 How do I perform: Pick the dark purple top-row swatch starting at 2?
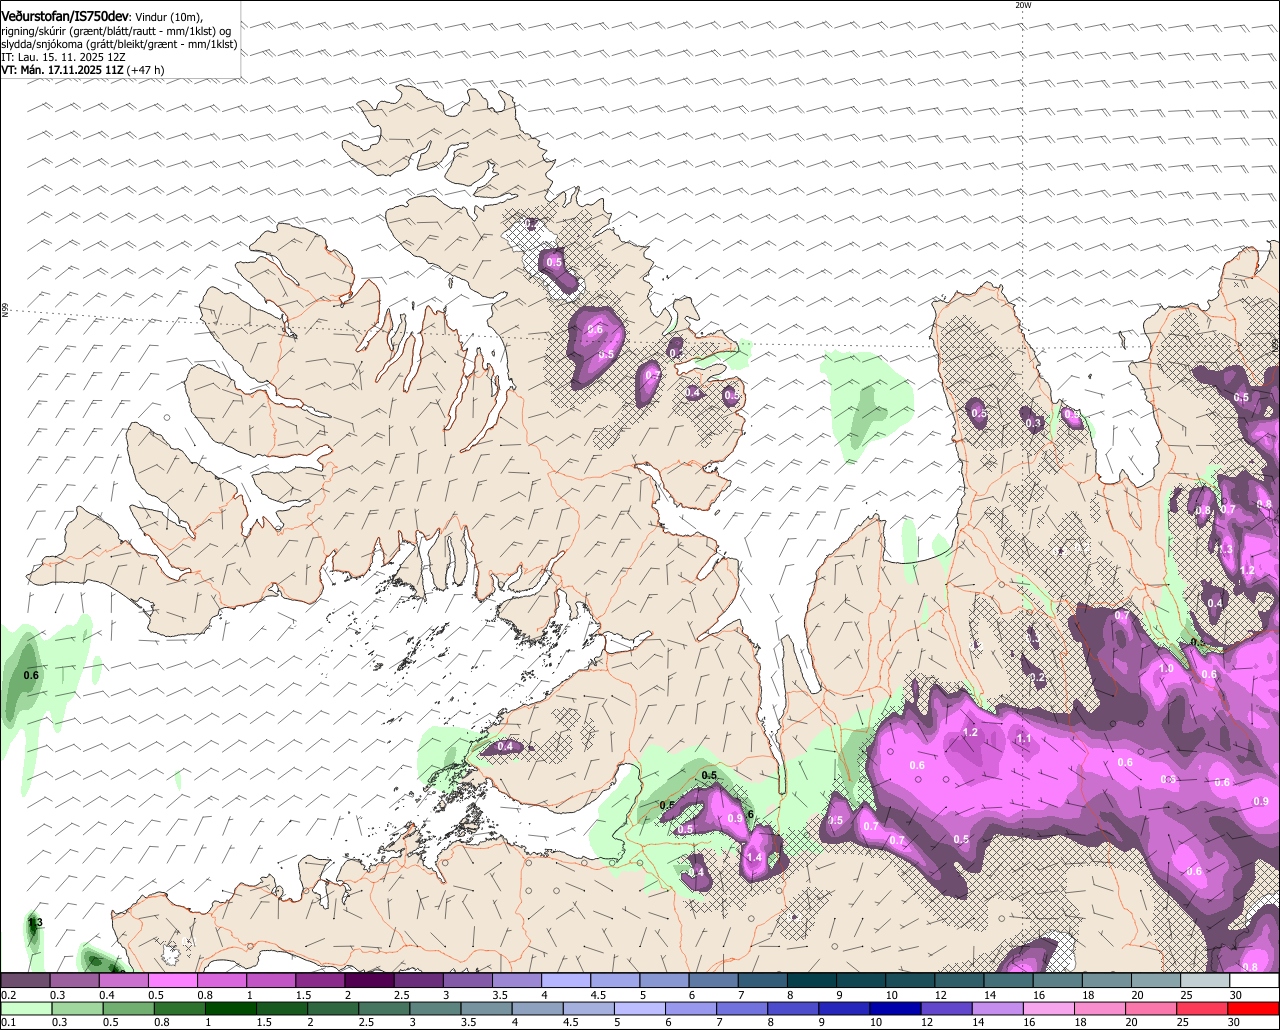point(369,981)
